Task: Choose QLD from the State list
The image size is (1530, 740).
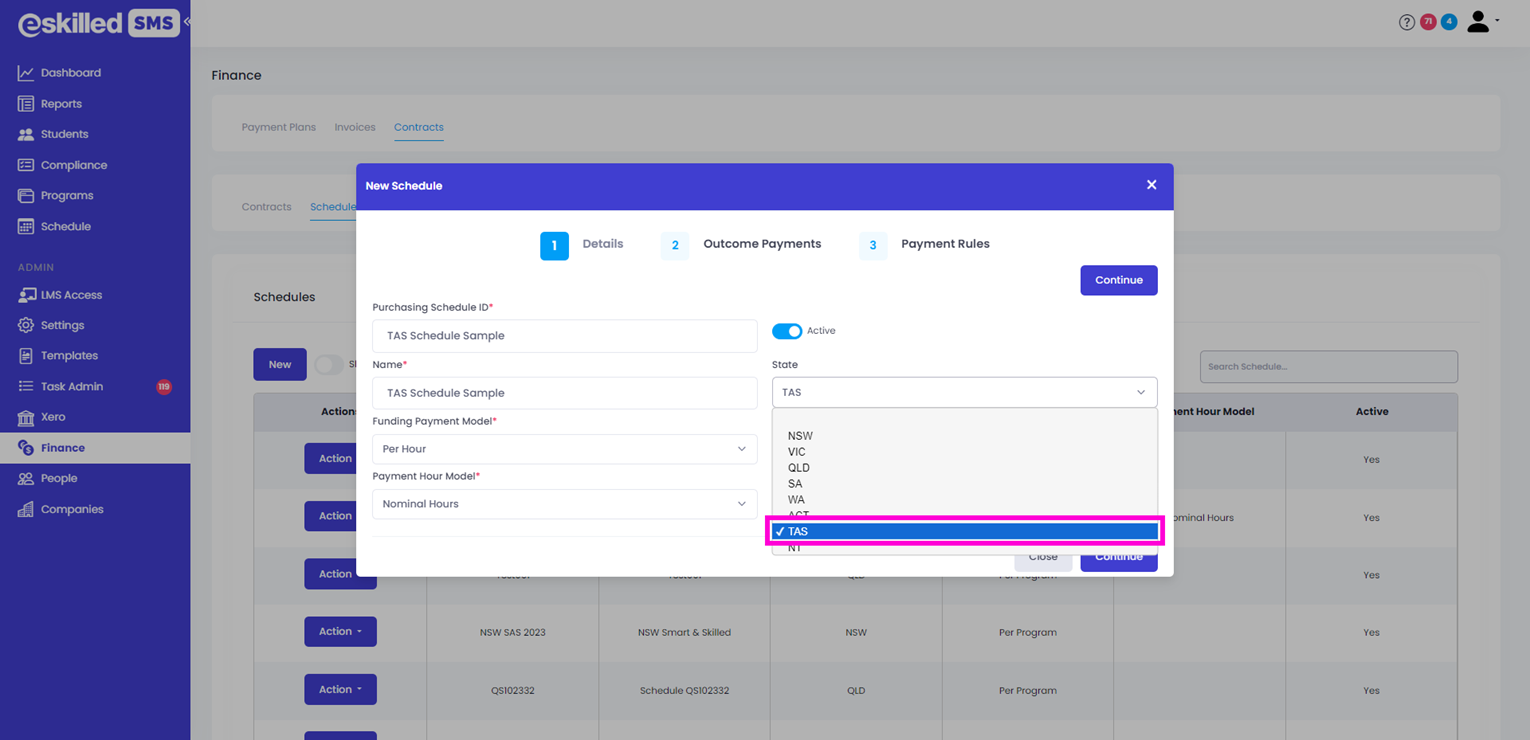Action: click(965, 468)
